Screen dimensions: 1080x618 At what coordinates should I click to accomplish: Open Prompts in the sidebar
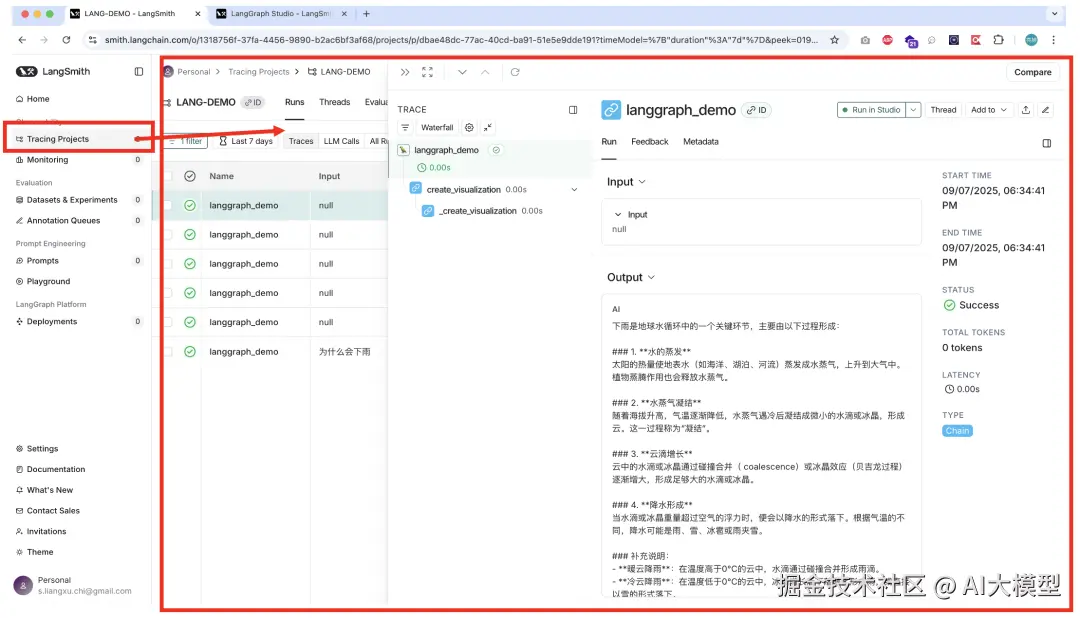coord(42,260)
